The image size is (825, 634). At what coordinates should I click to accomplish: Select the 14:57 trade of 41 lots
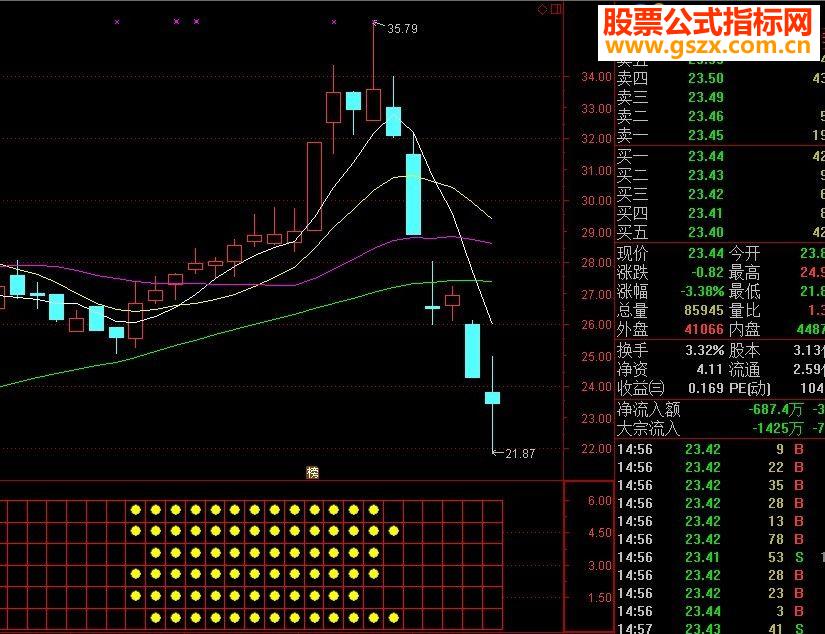(x=720, y=628)
